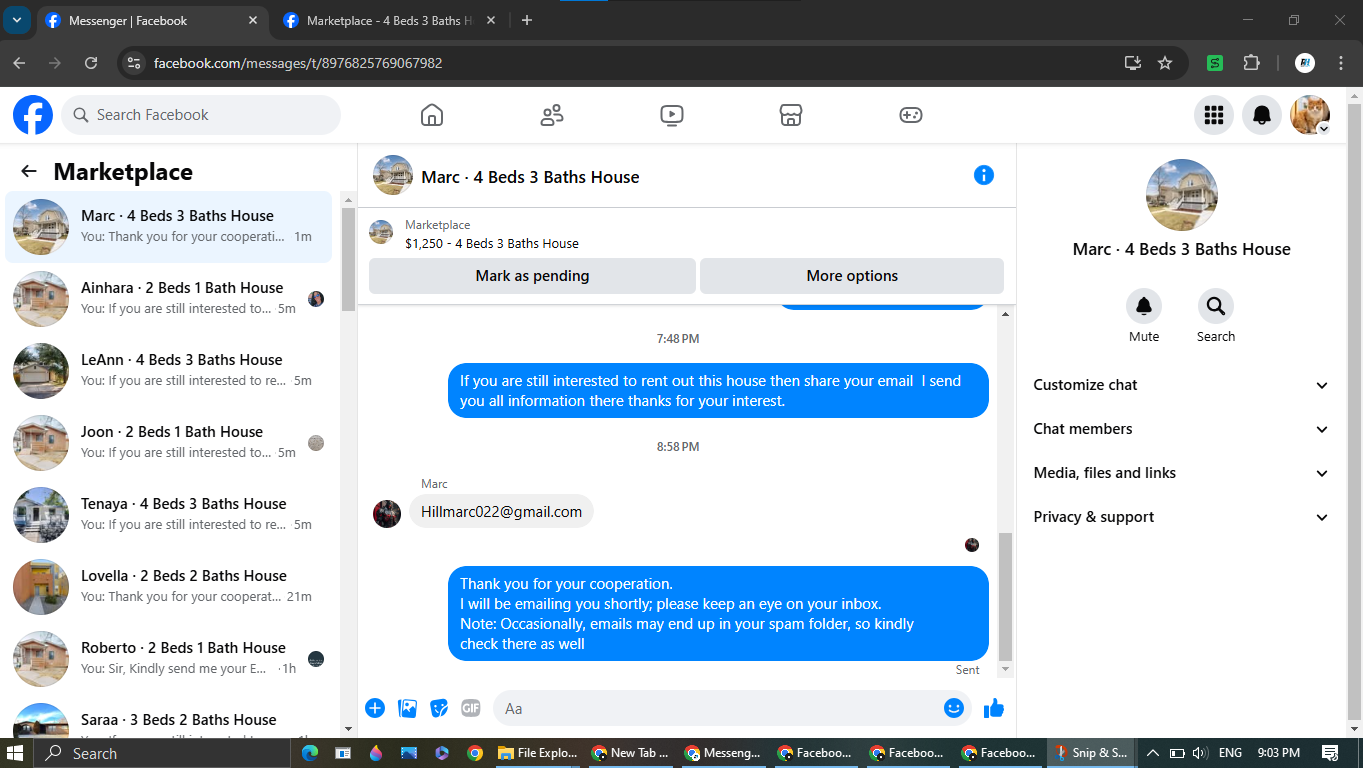Open the Friends icon in the top navigation

(552, 115)
